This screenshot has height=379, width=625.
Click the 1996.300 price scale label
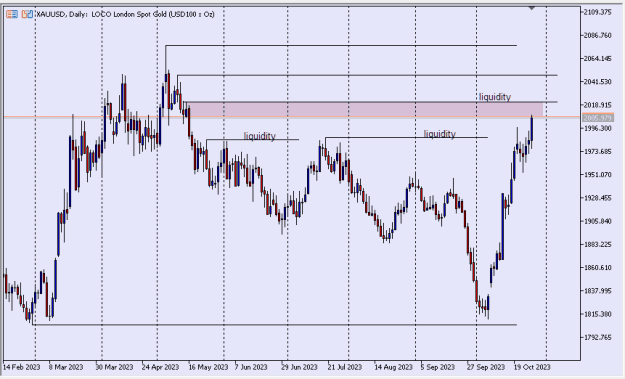click(597, 128)
